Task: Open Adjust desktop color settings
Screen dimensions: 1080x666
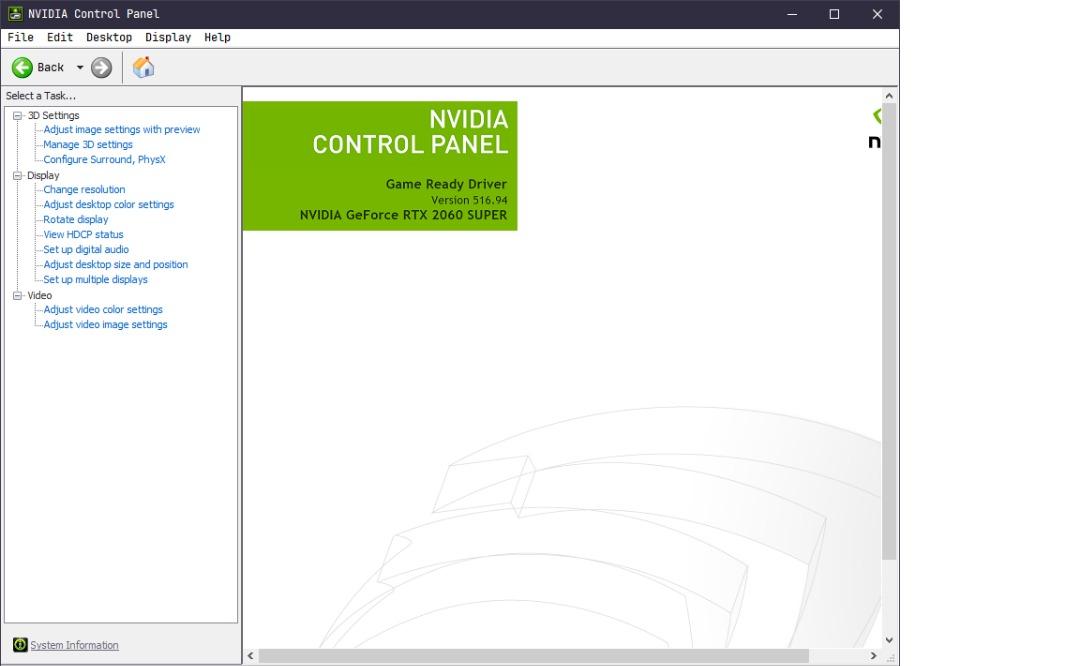Action: (108, 205)
